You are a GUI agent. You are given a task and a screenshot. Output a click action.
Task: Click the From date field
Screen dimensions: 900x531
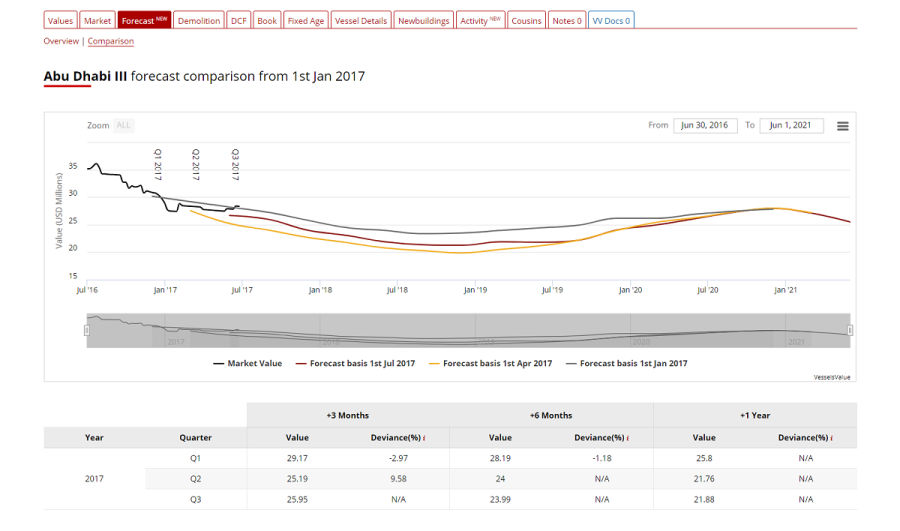[x=705, y=126]
